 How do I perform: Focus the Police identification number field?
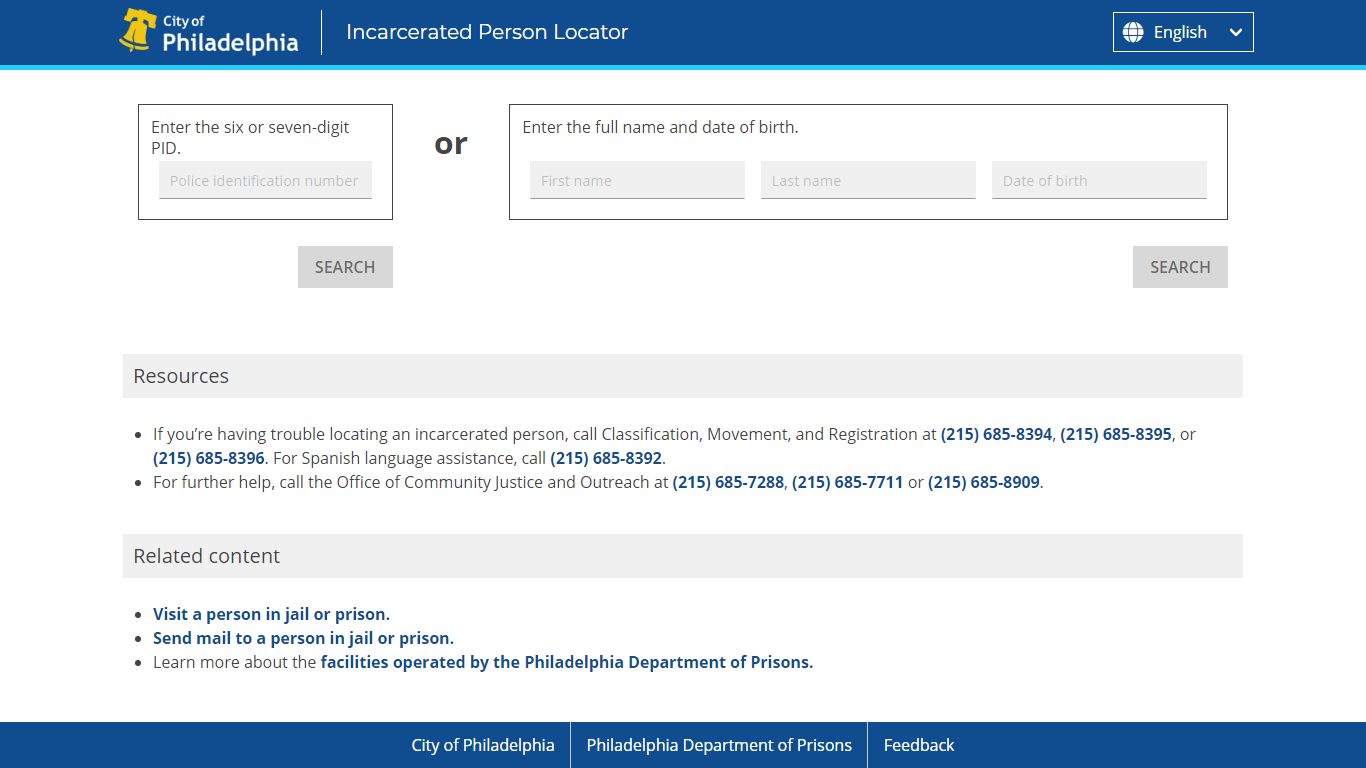[265, 180]
